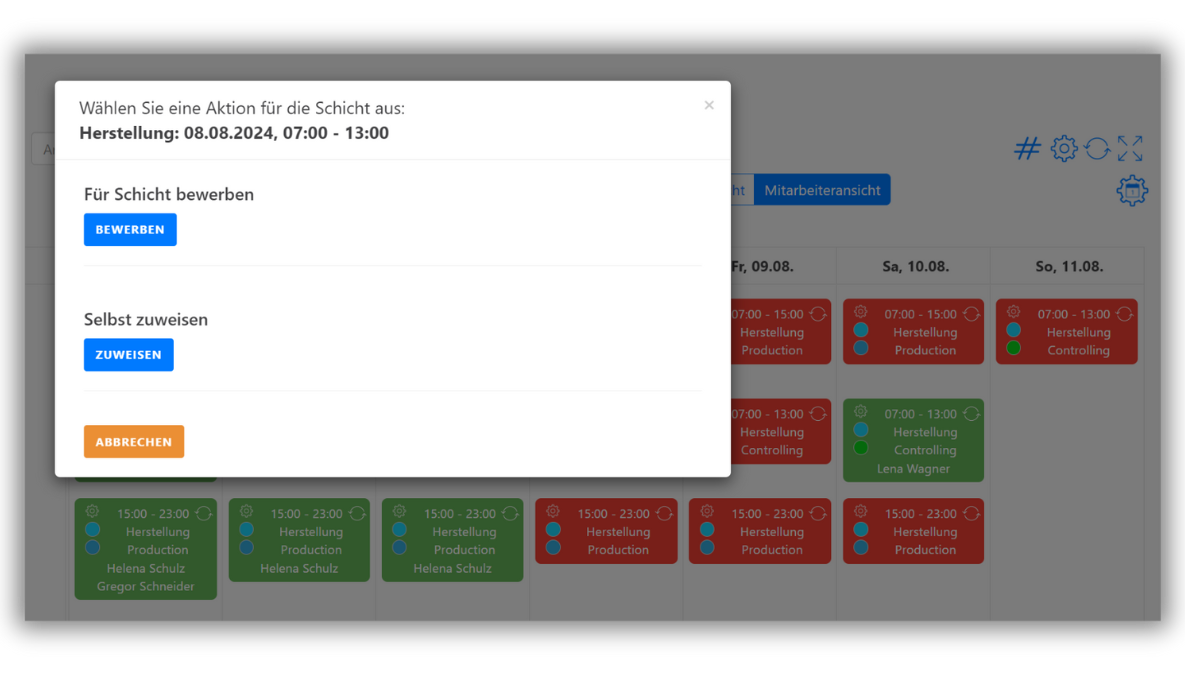Close the shift action dialog with the X
The width and height of the screenshot is (1185, 676).
(709, 105)
